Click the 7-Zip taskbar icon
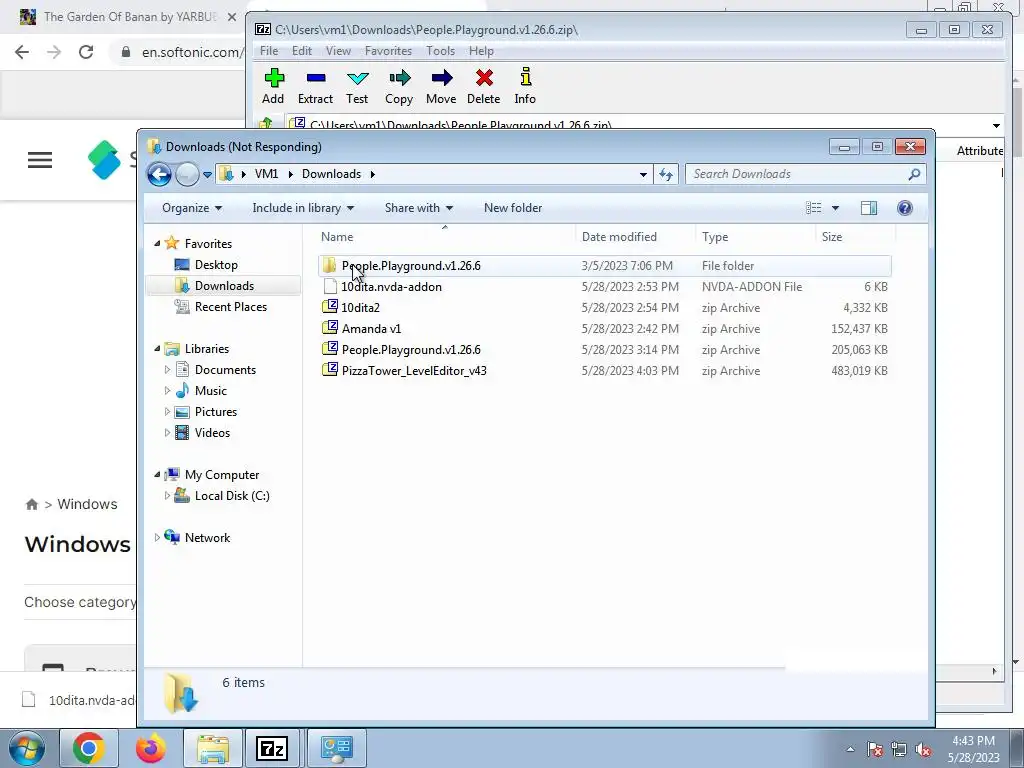Image resolution: width=1024 pixels, height=768 pixels. (272, 748)
